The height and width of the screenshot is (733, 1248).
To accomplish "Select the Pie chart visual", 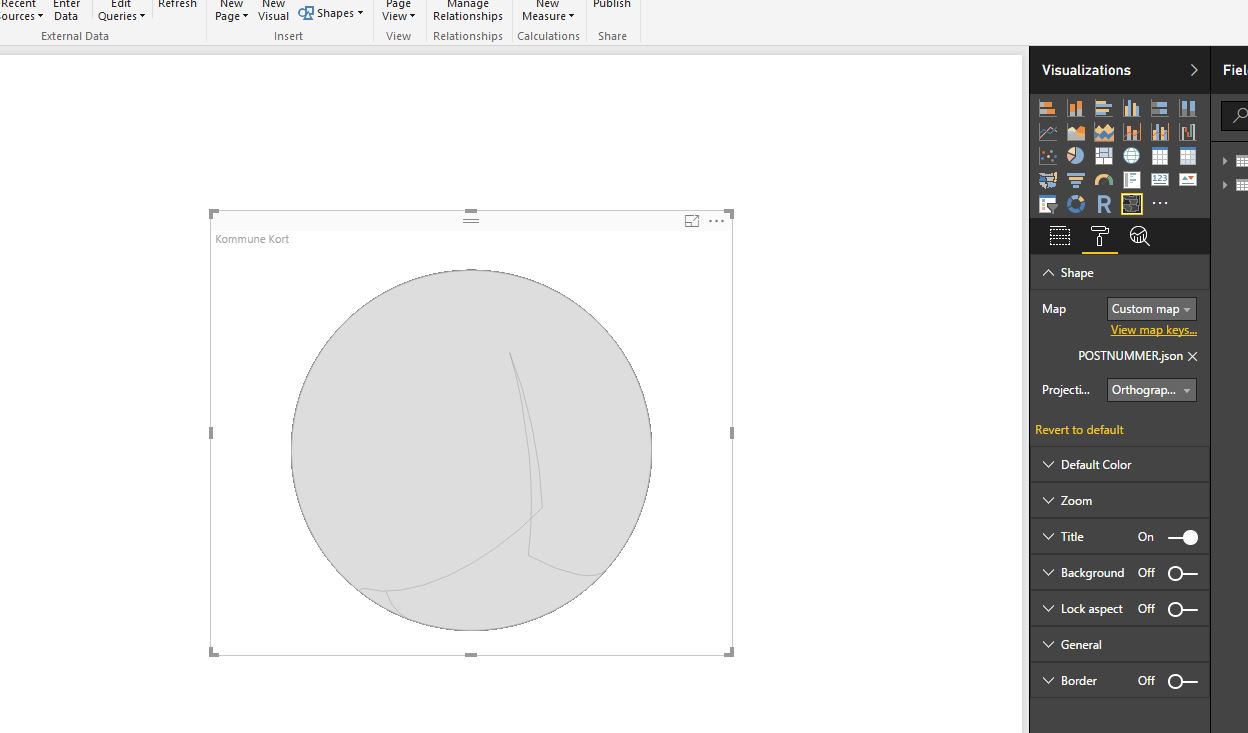I will pos(1075,156).
